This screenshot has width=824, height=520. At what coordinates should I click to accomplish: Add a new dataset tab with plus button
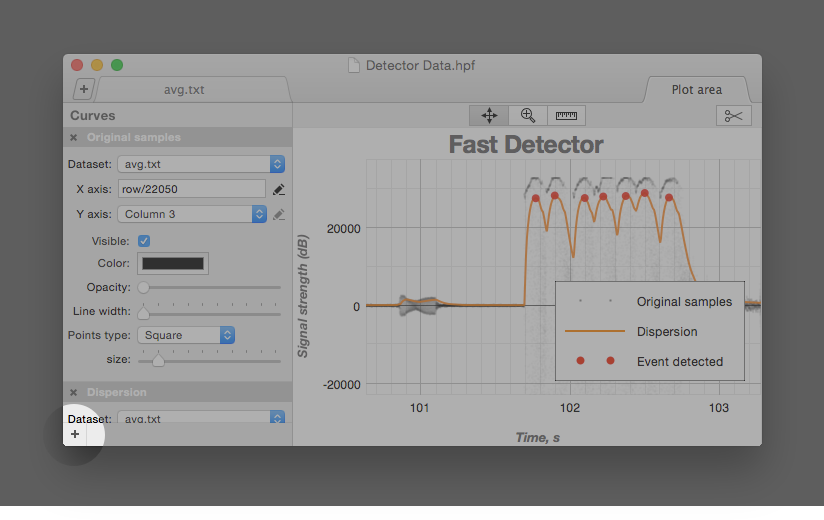[x=83, y=90]
